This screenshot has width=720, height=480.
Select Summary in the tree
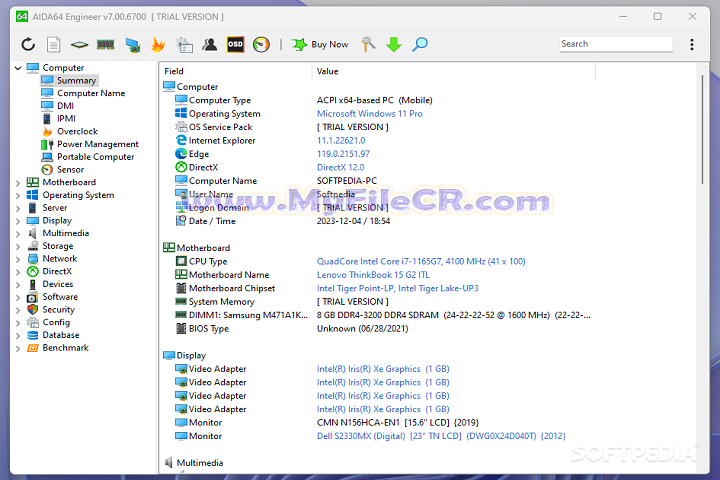point(76,80)
